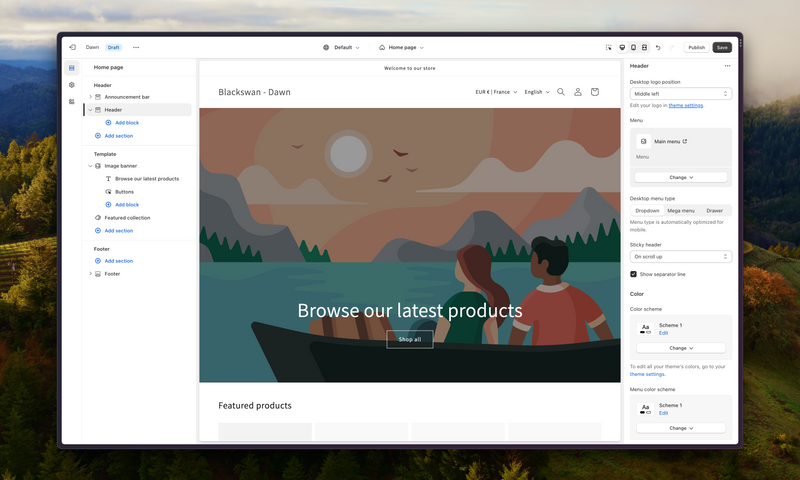
Task: Click Add section in Footer group
Action: [114, 261]
